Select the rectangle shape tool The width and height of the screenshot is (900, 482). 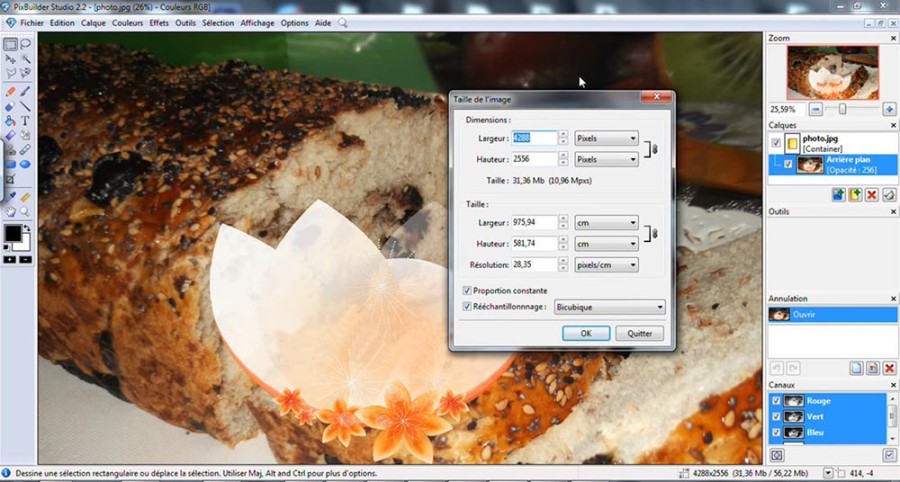[10, 165]
